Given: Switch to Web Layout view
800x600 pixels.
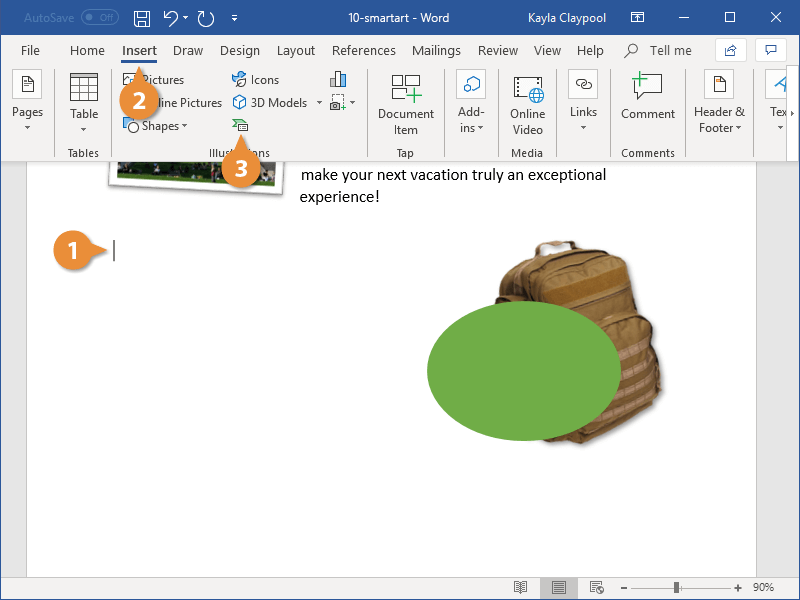Looking at the screenshot, I should (597, 588).
